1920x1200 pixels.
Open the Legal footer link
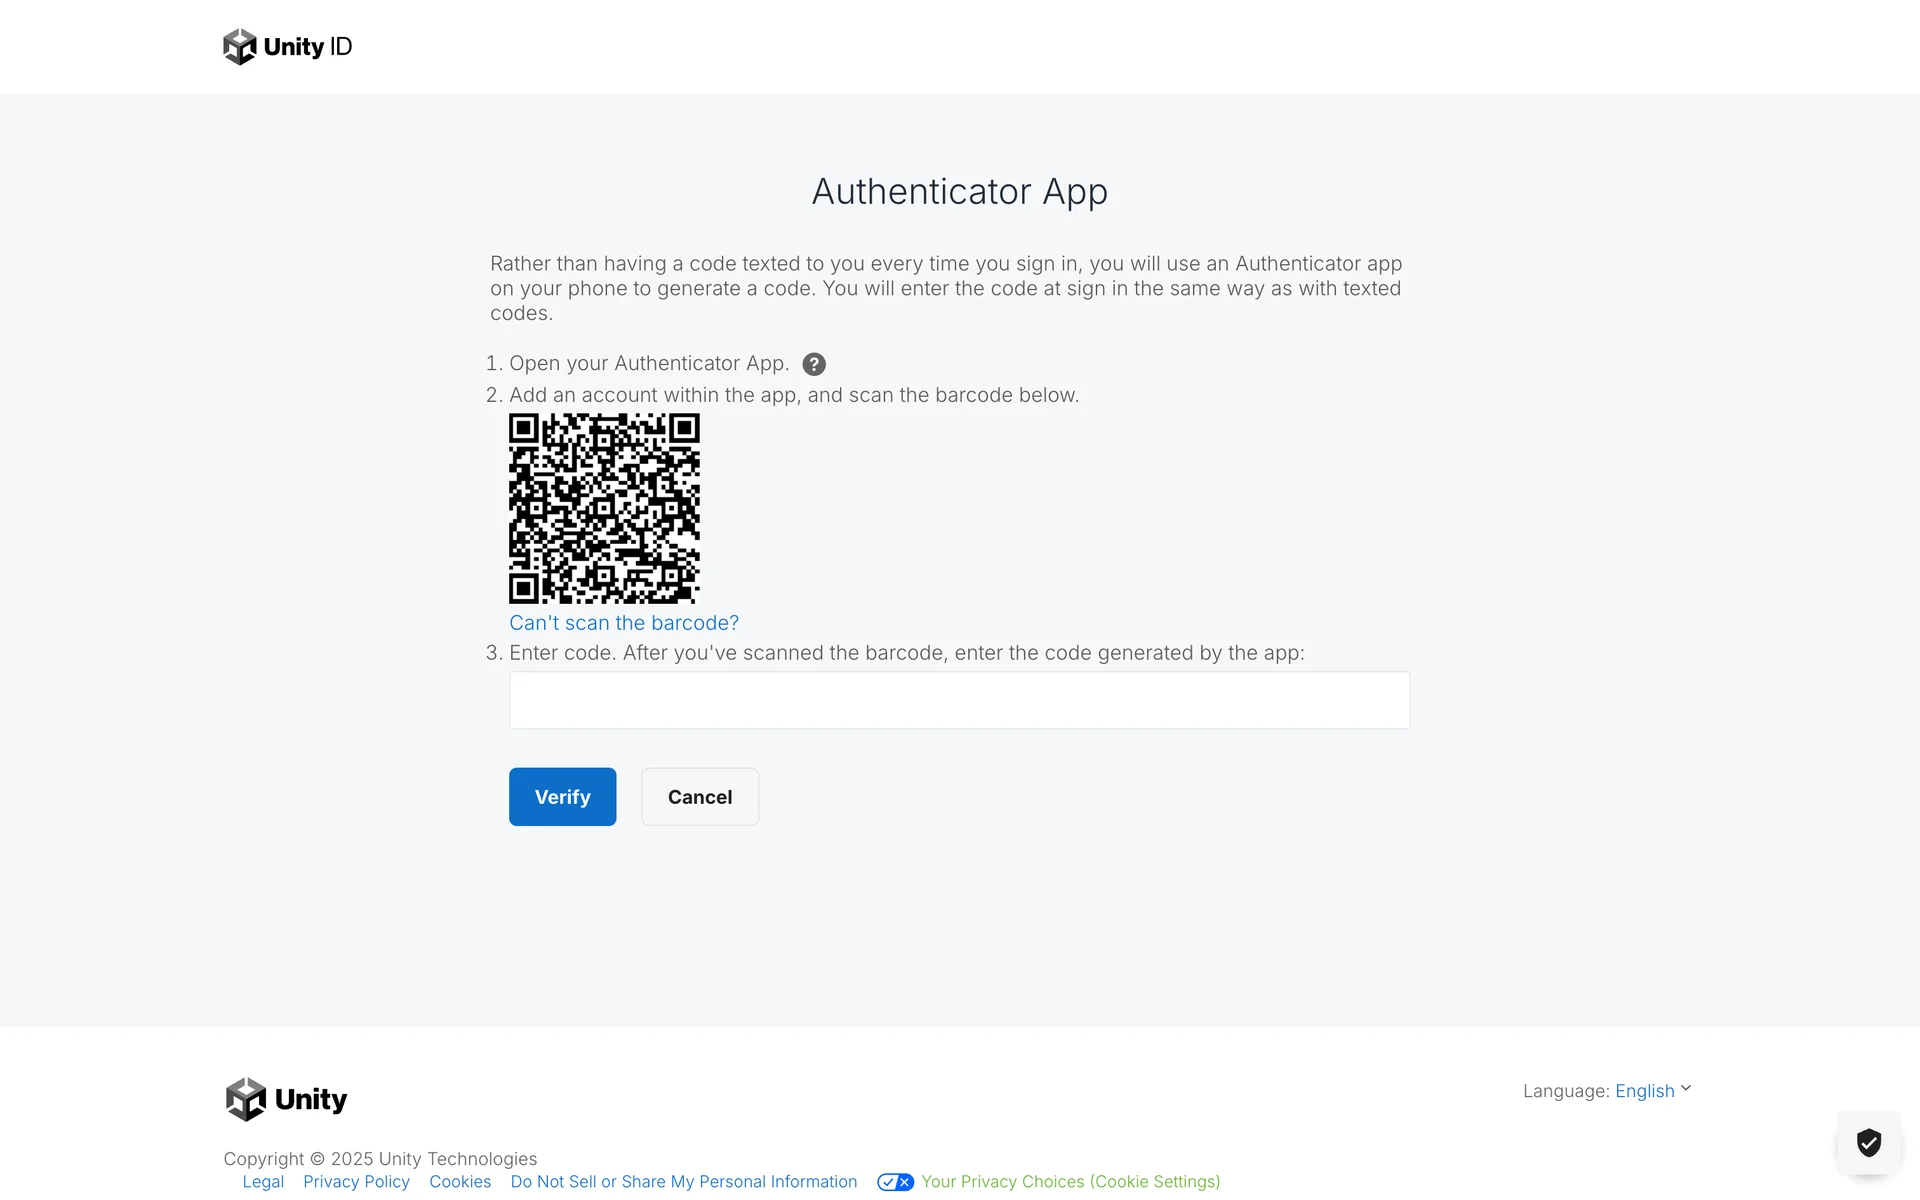(263, 1182)
